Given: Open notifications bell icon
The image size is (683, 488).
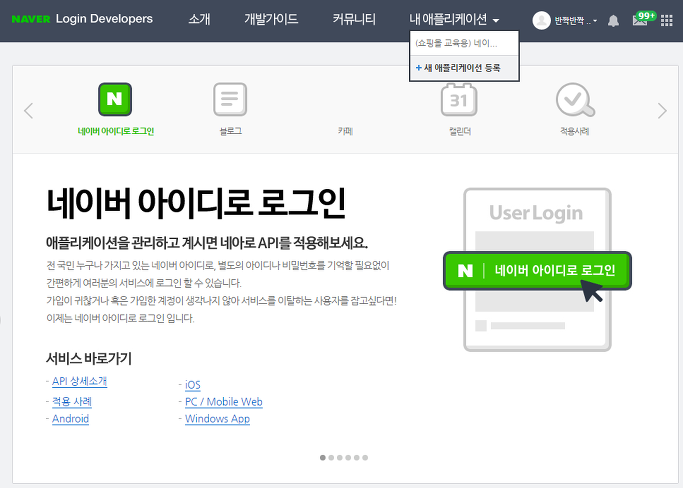Looking at the screenshot, I should coord(613,20).
